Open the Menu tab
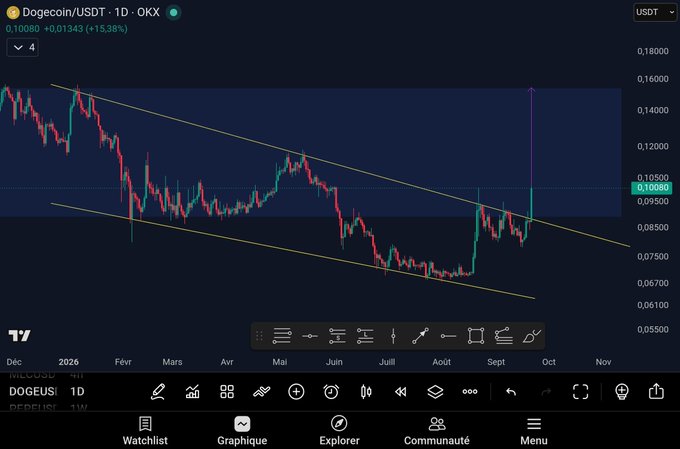This screenshot has width=680, height=449. 534,431
